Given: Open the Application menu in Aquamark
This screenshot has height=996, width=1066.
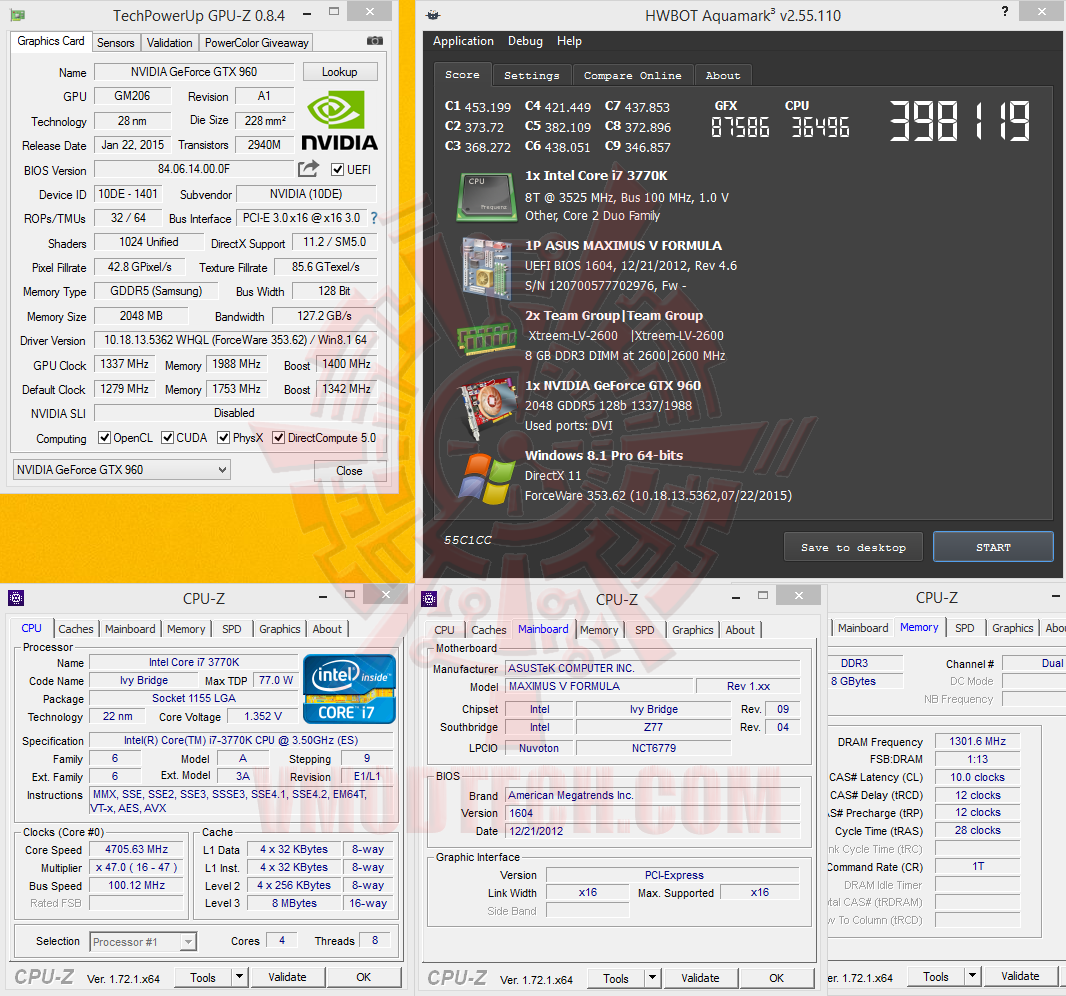Looking at the screenshot, I should (463, 41).
